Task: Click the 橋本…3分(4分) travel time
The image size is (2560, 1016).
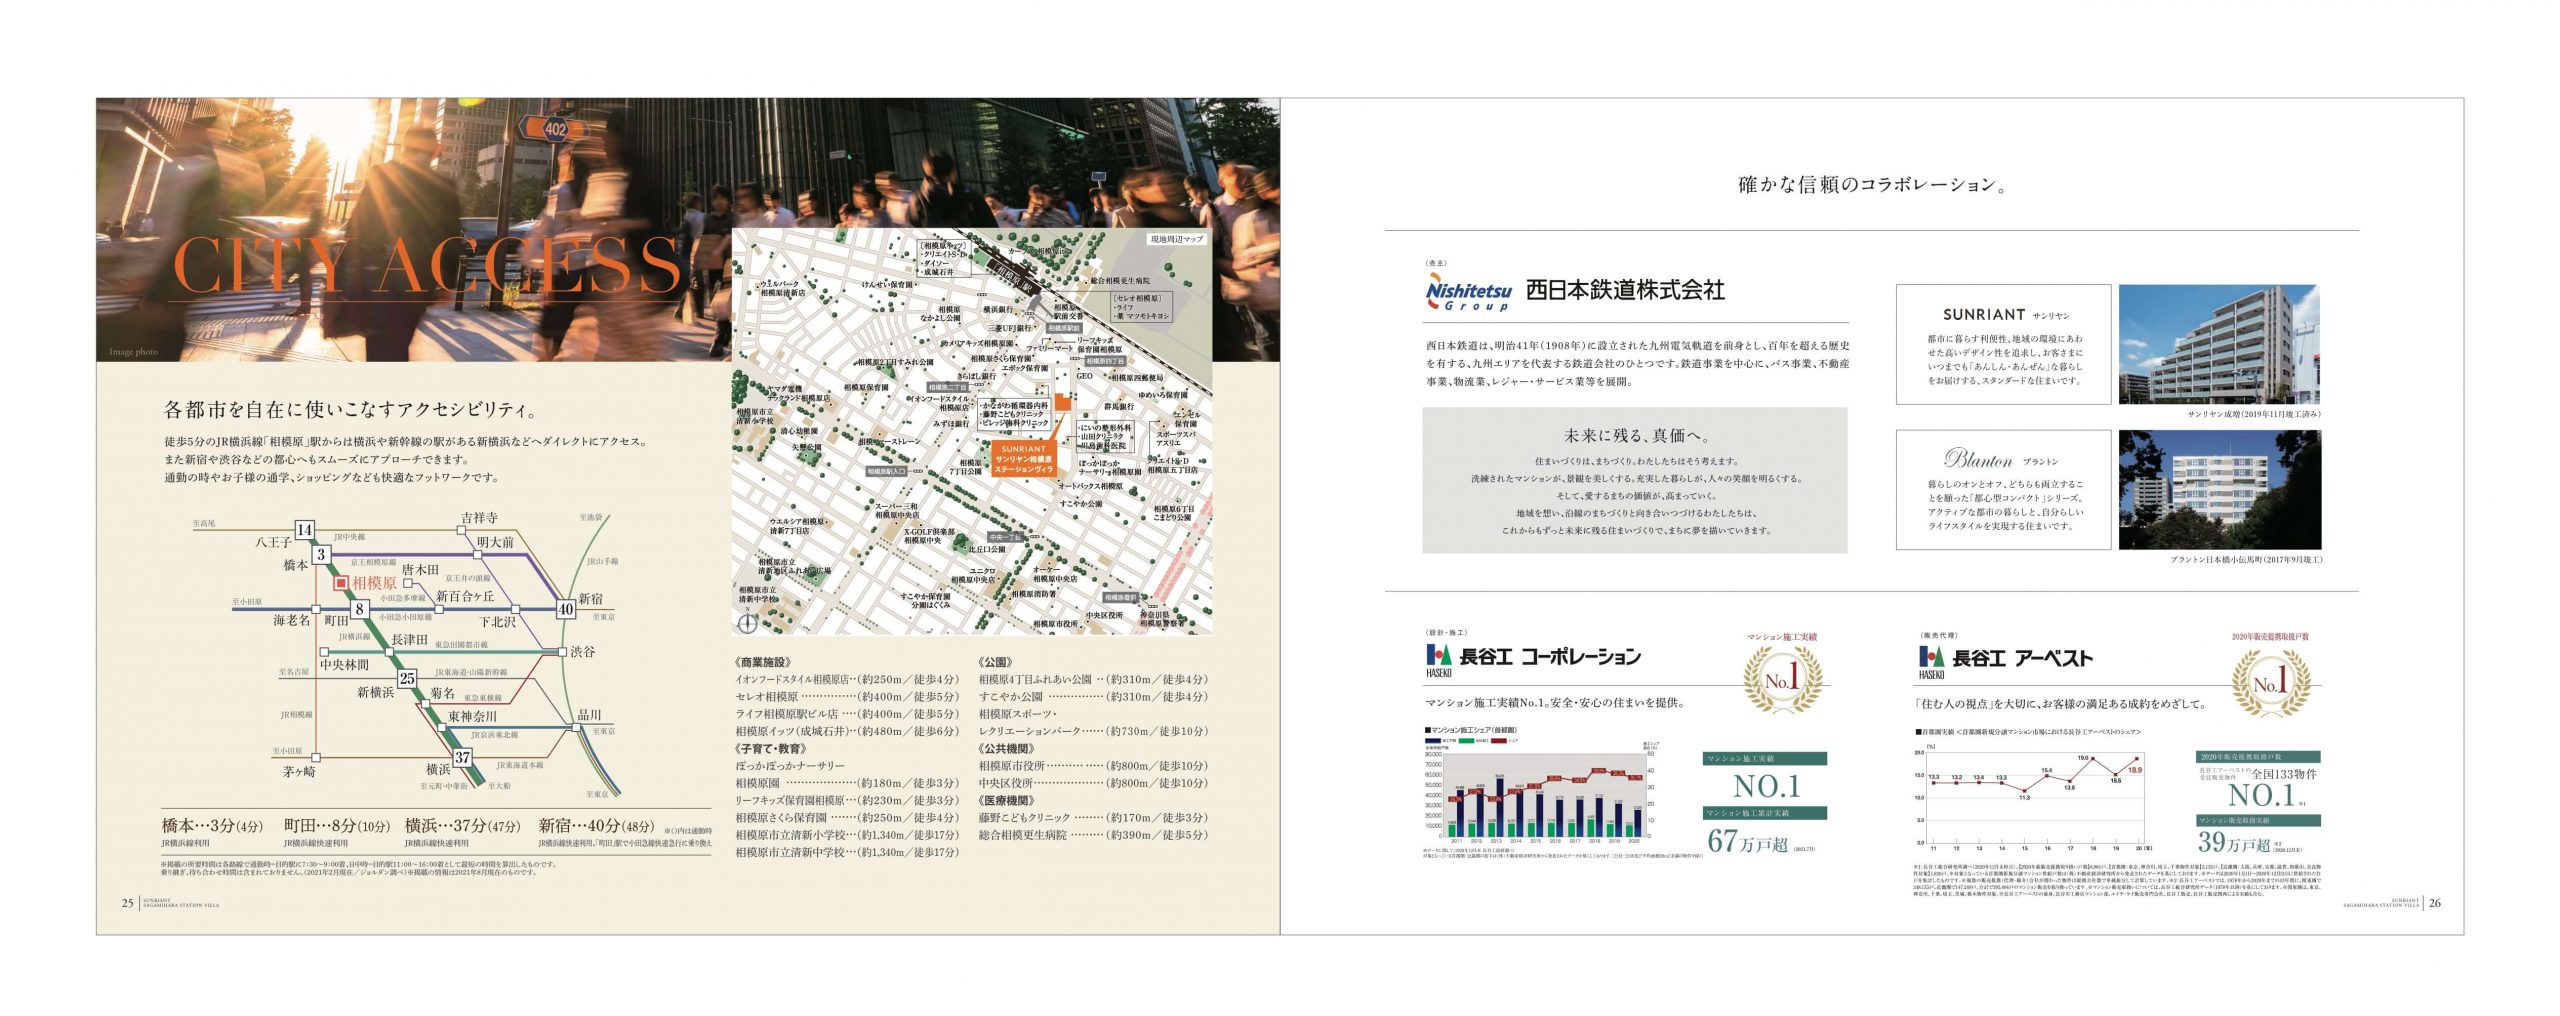Action: point(213,826)
